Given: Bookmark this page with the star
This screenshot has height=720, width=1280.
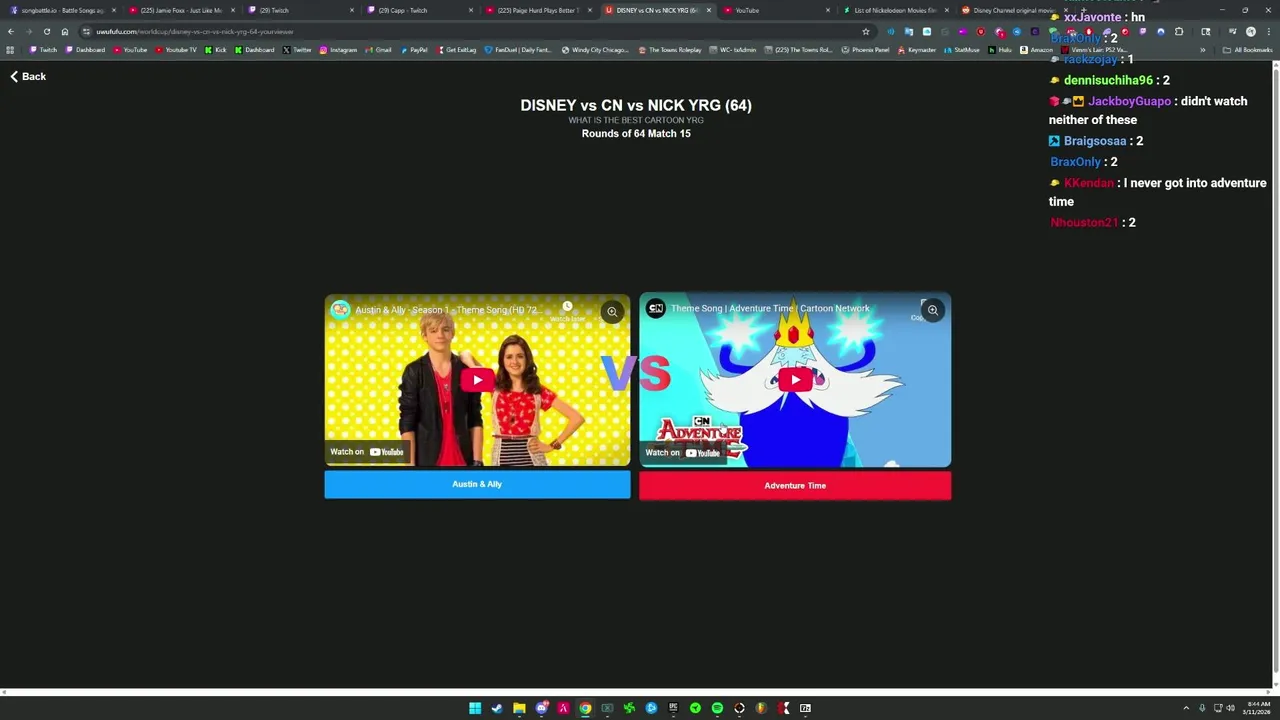Looking at the screenshot, I should point(866,31).
